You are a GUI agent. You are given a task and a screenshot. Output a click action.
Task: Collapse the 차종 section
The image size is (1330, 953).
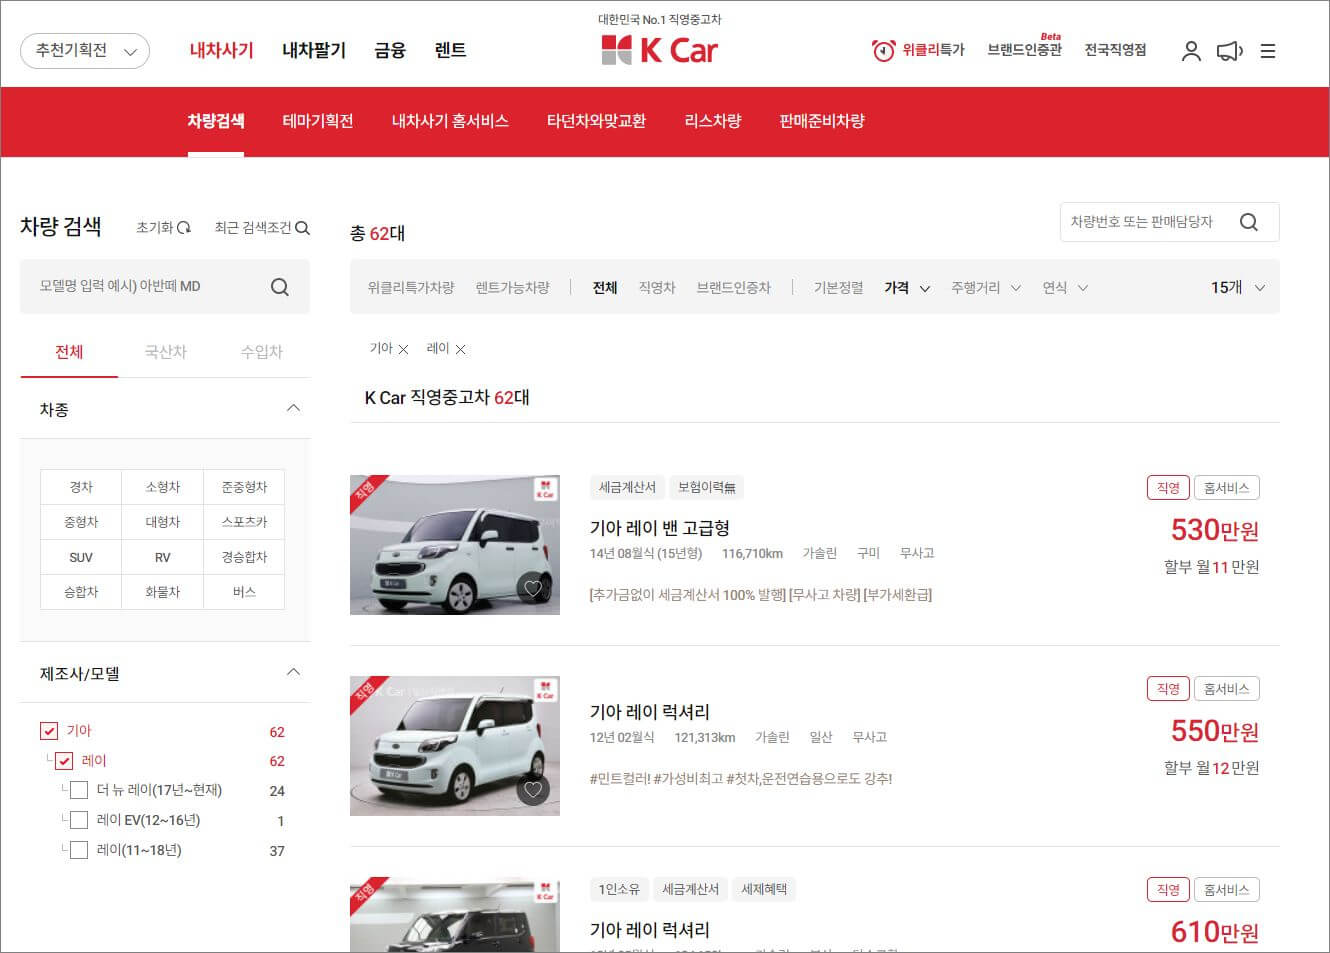click(293, 408)
